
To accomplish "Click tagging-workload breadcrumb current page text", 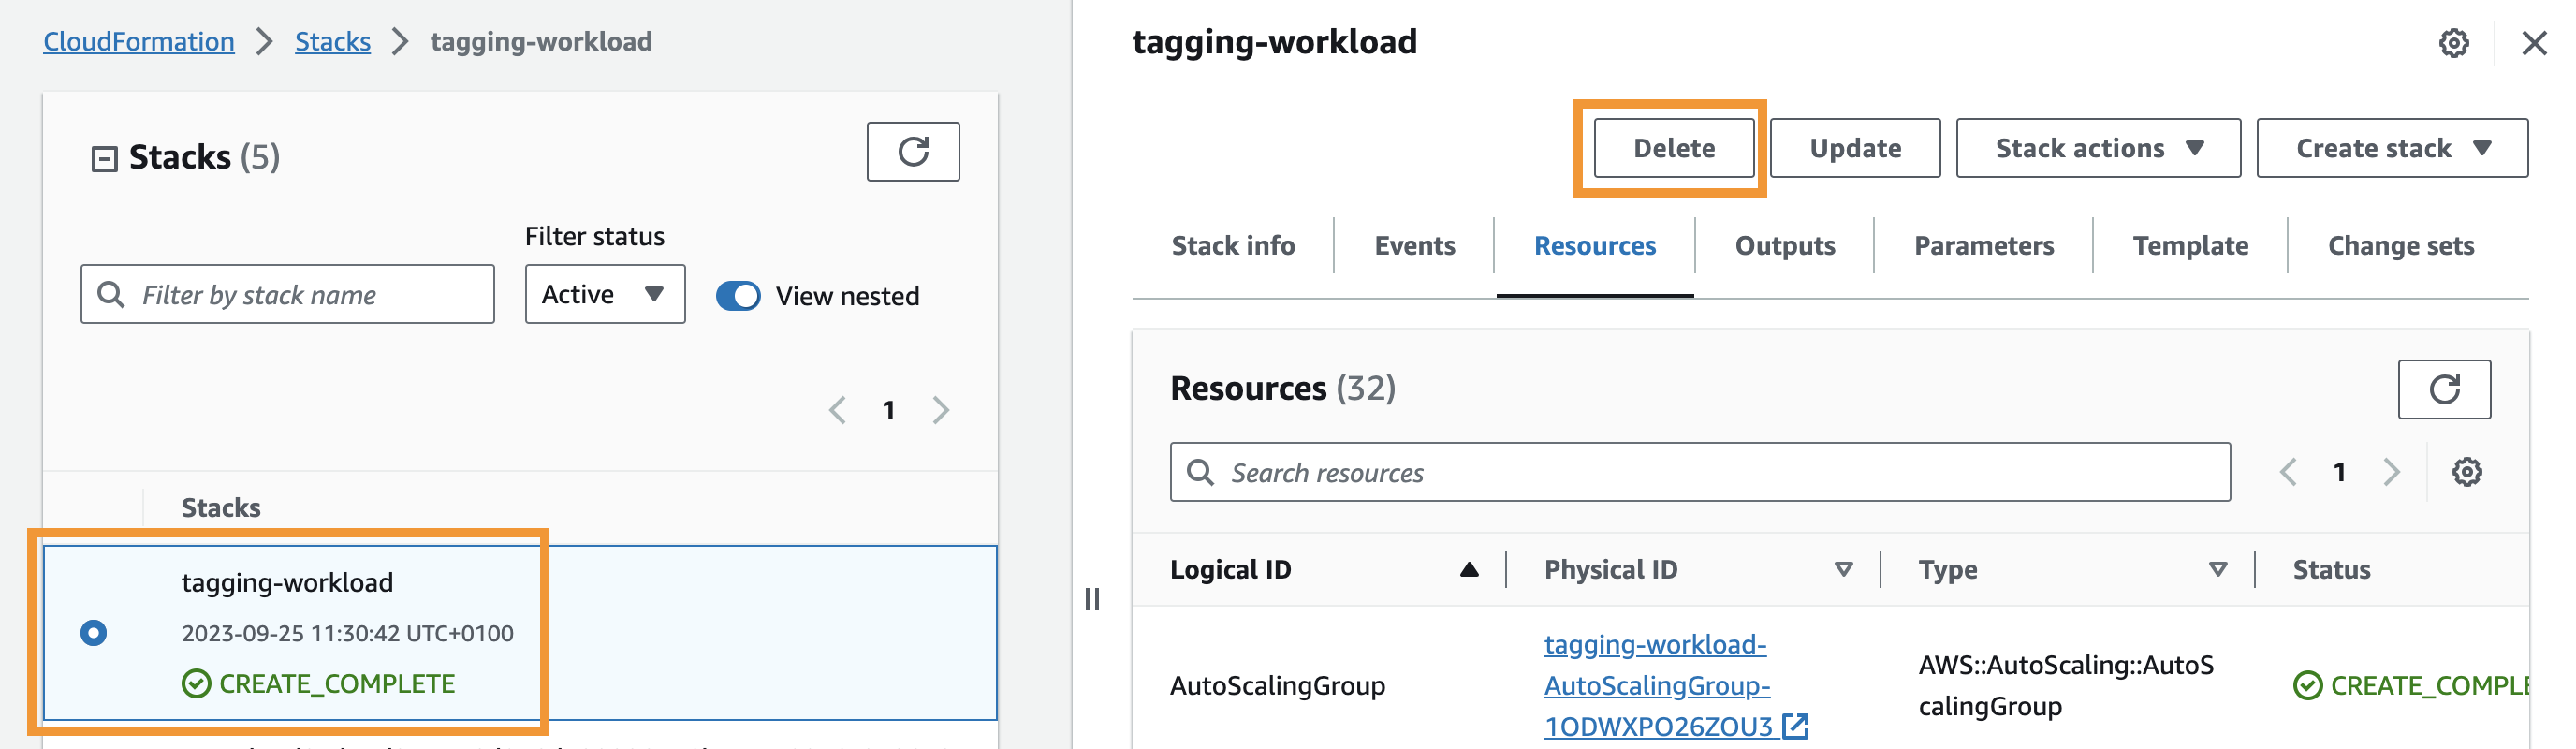I will click(541, 42).
